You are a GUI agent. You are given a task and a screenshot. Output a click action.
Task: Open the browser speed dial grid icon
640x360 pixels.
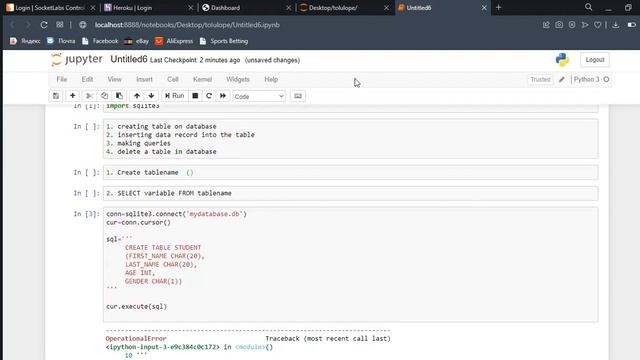[60, 25]
